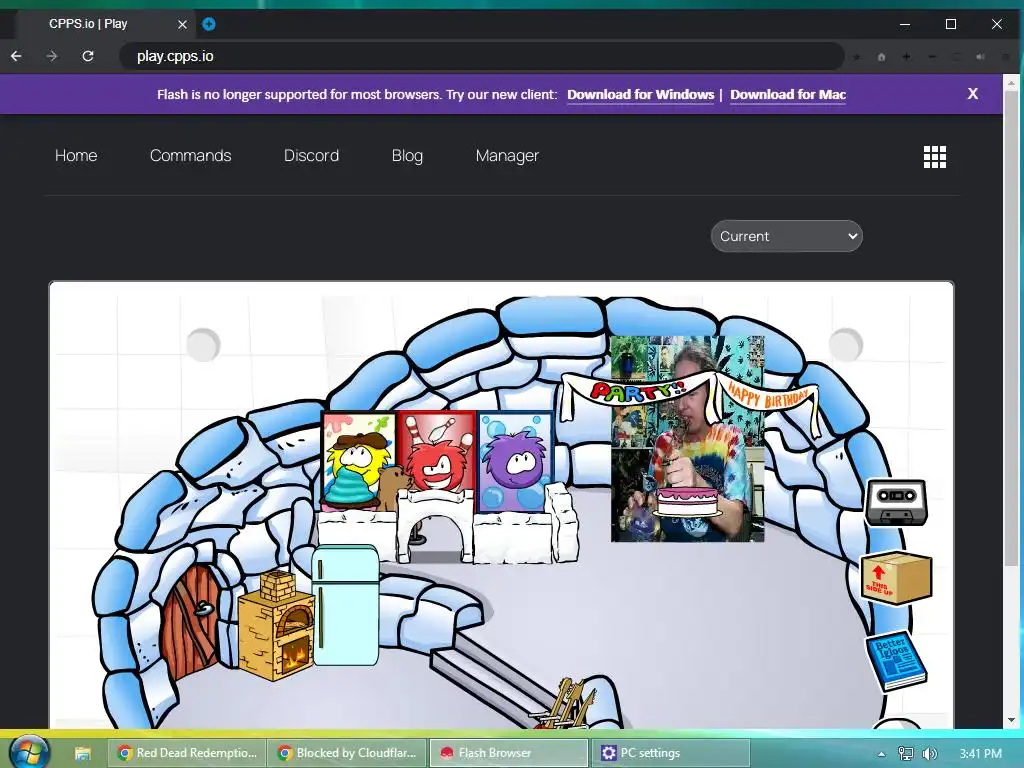
Task: Show hidden tray icons arrow
Action: click(x=881, y=754)
